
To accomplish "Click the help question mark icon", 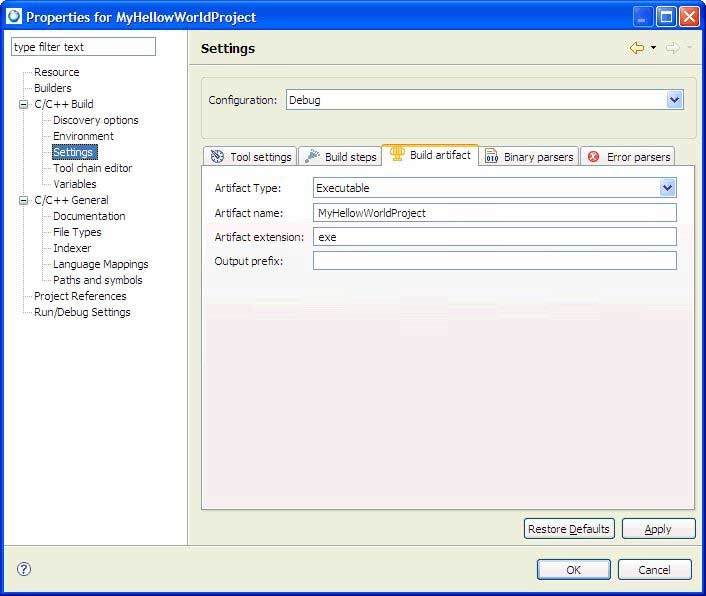I will point(24,569).
